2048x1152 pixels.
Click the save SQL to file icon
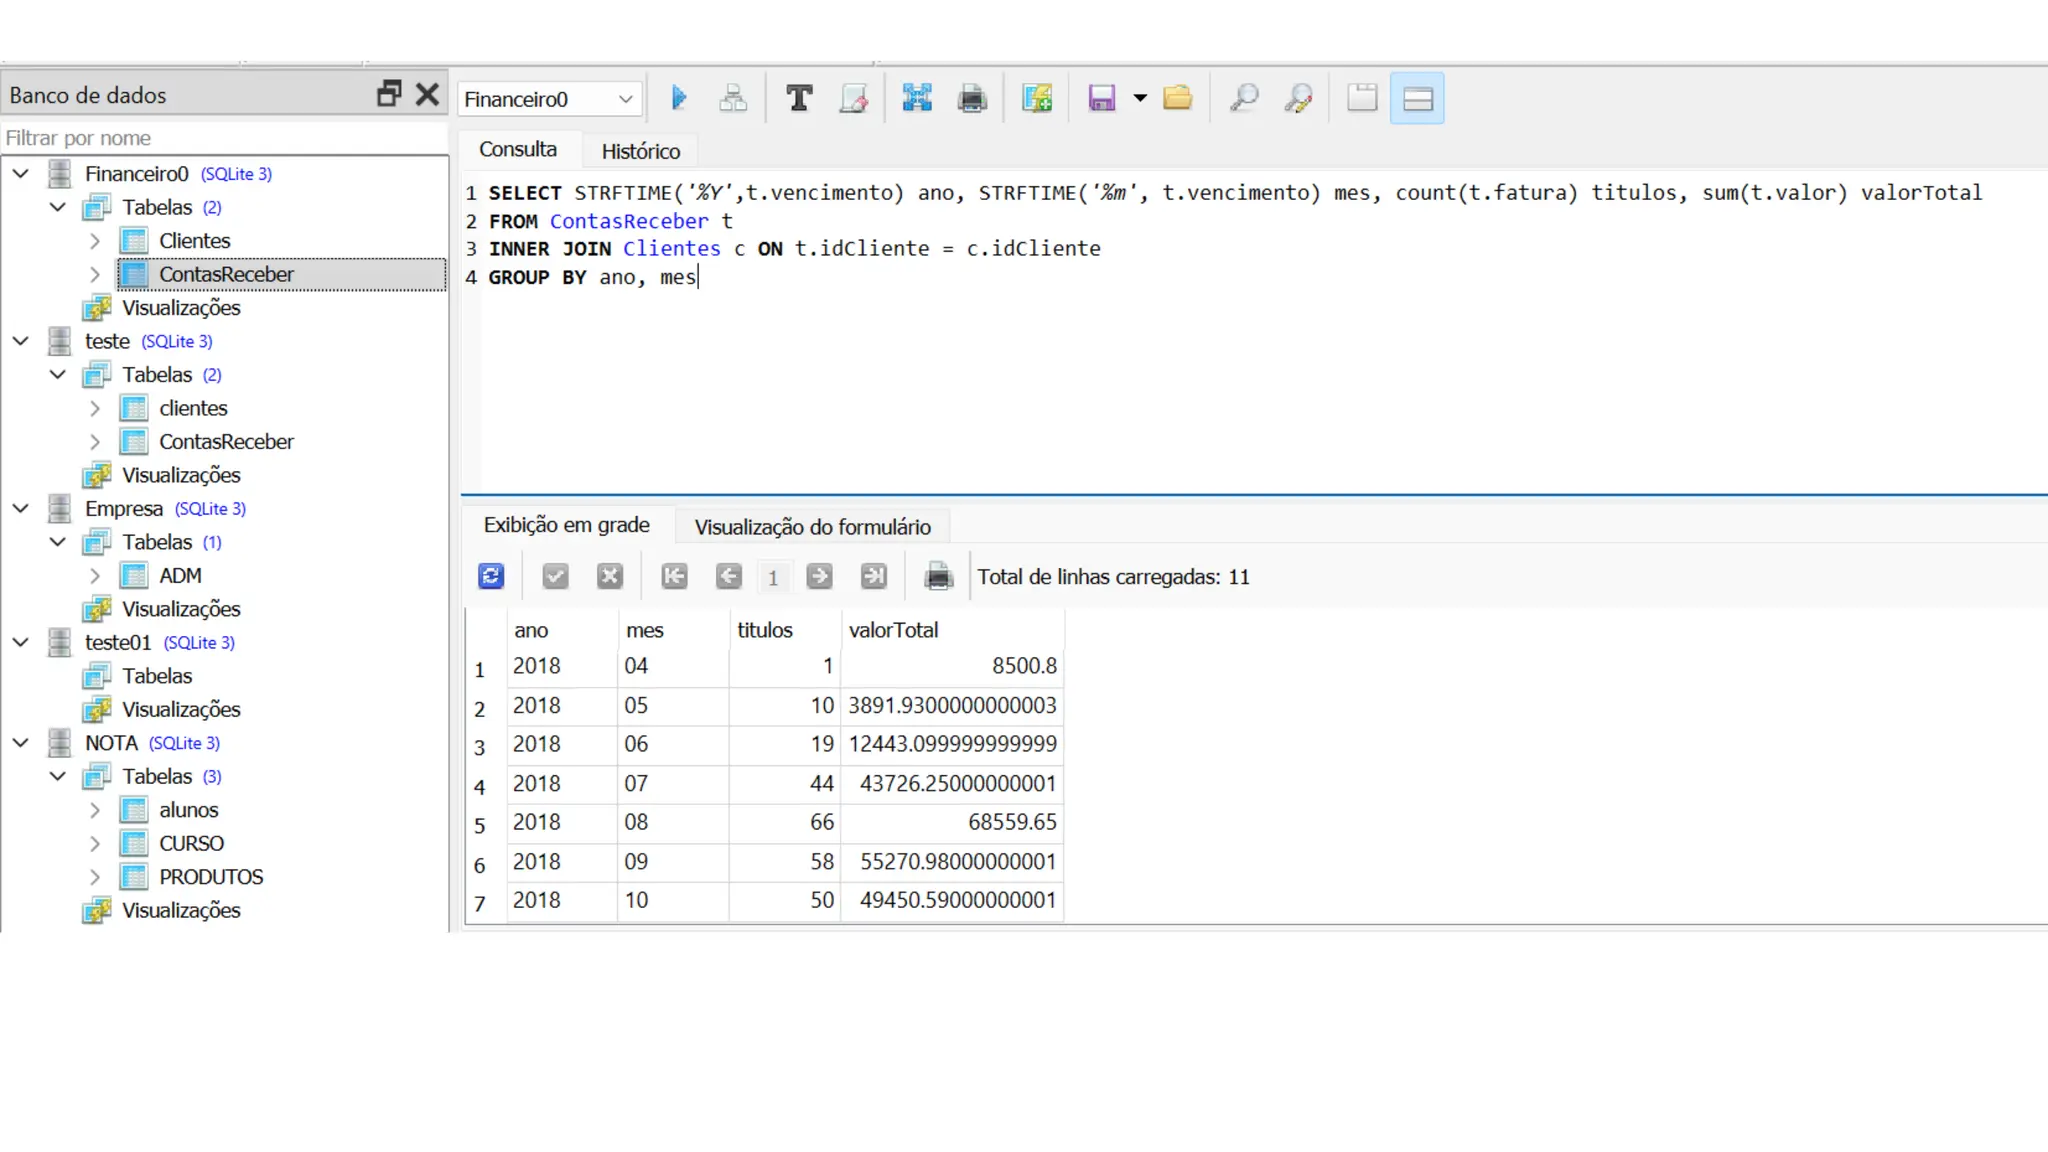click(1101, 98)
